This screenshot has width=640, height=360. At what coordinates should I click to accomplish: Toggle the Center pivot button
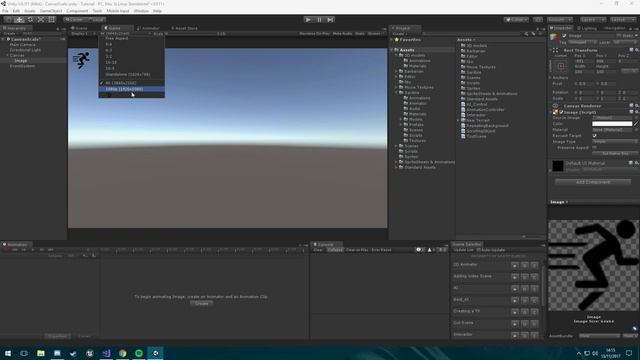[x=74, y=20]
